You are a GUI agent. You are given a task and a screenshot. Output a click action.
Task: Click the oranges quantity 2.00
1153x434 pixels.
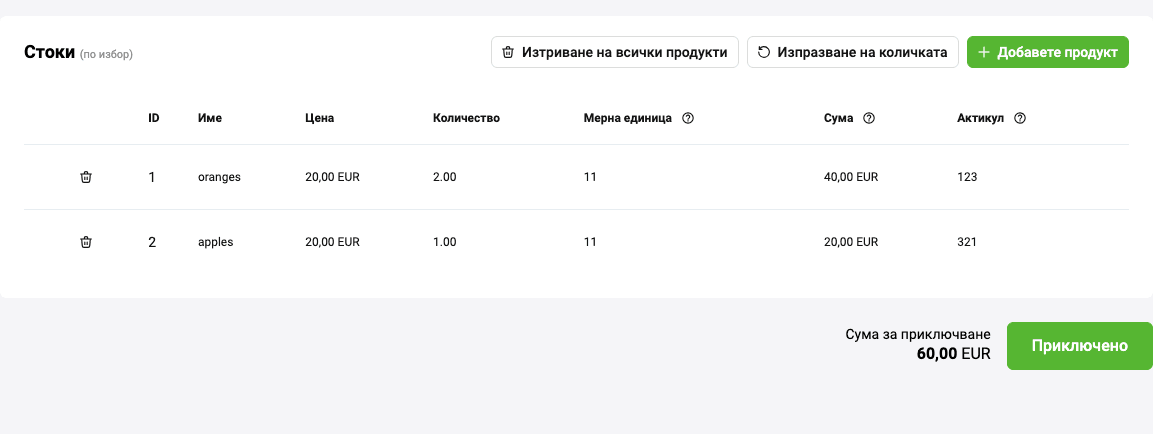click(444, 177)
